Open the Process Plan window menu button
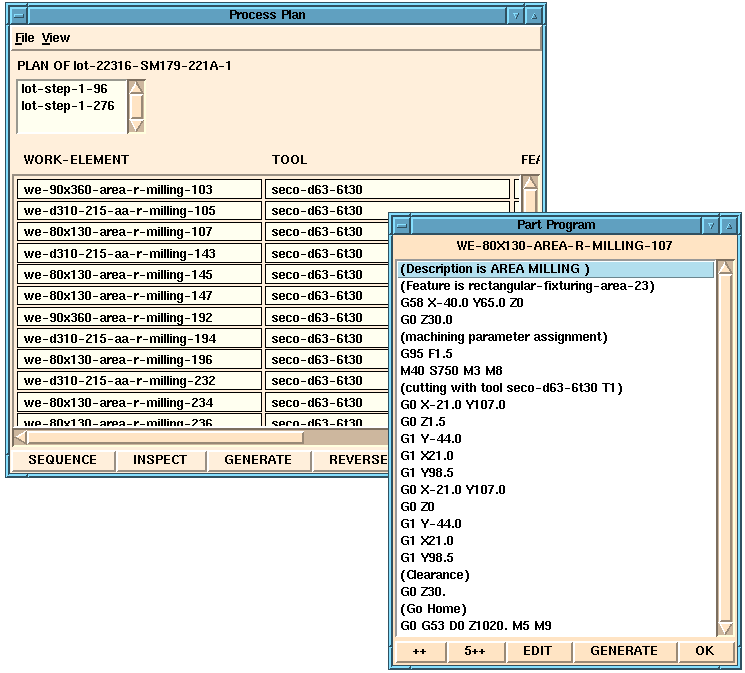The height and width of the screenshot is (673, 745). [x=18, y=15]
